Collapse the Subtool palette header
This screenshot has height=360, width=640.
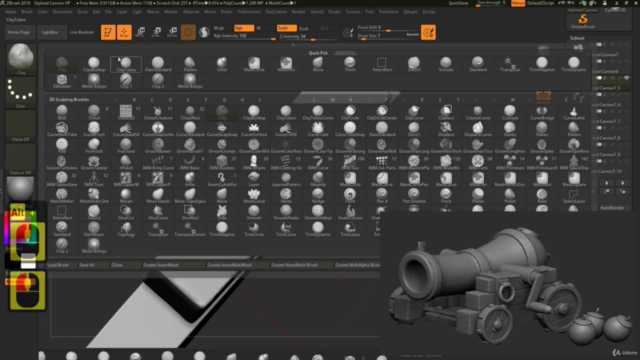point(577,38)
